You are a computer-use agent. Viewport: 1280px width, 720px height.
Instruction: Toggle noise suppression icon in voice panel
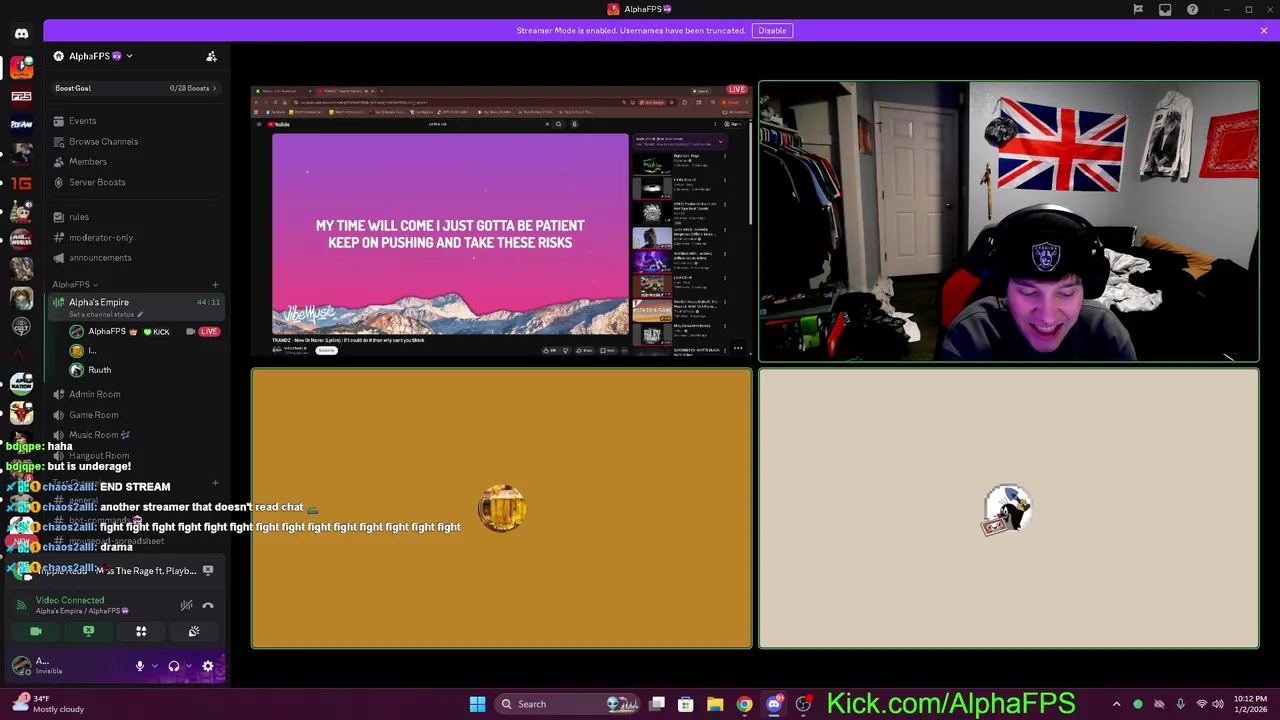186,605
